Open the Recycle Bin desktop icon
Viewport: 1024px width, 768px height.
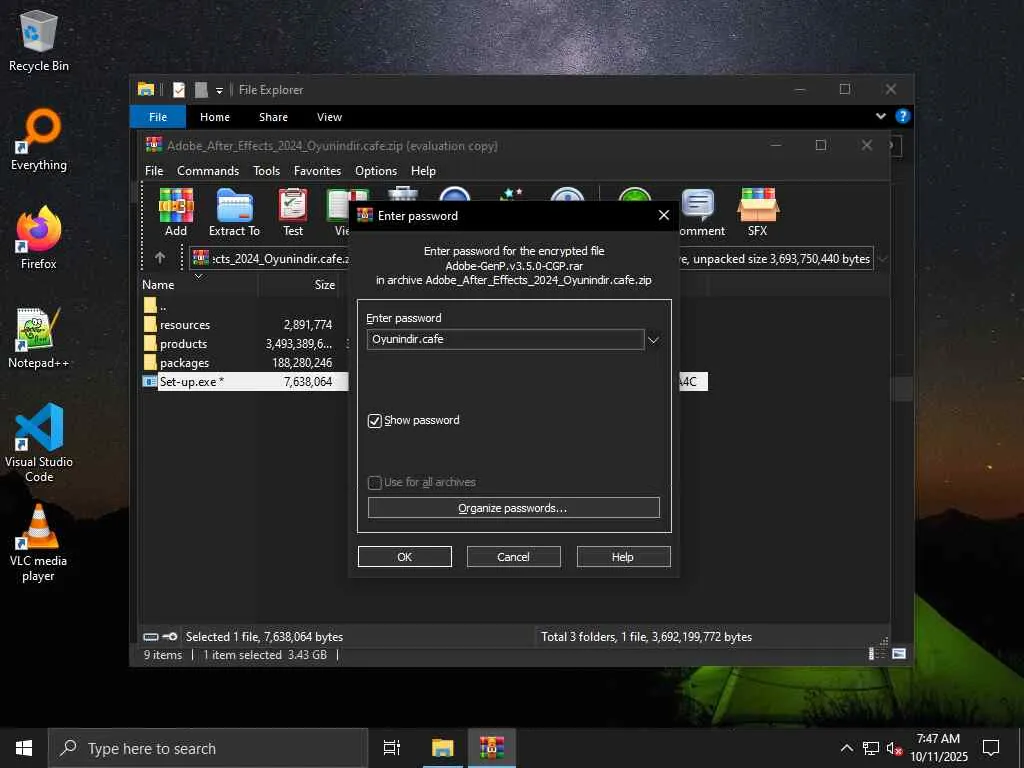click(39, 40)
